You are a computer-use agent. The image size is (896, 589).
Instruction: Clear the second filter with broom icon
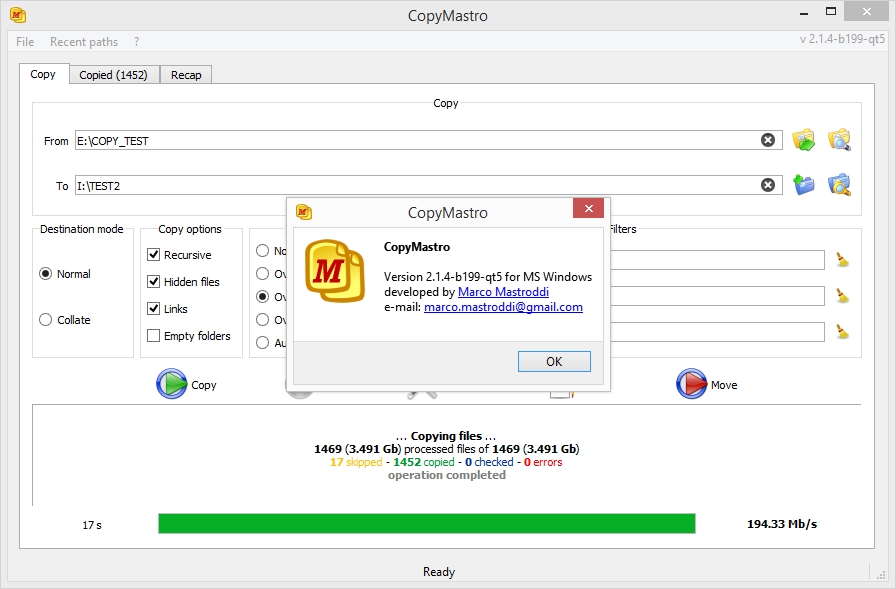click(x=842, y=296)
